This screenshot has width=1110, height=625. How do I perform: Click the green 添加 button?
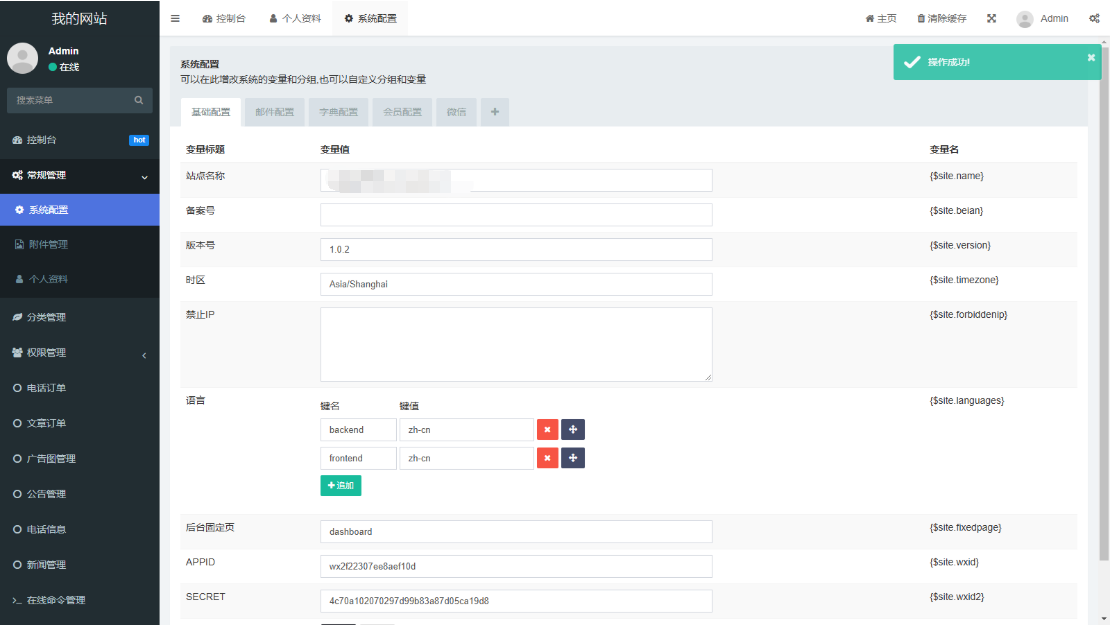click(340, 485)
